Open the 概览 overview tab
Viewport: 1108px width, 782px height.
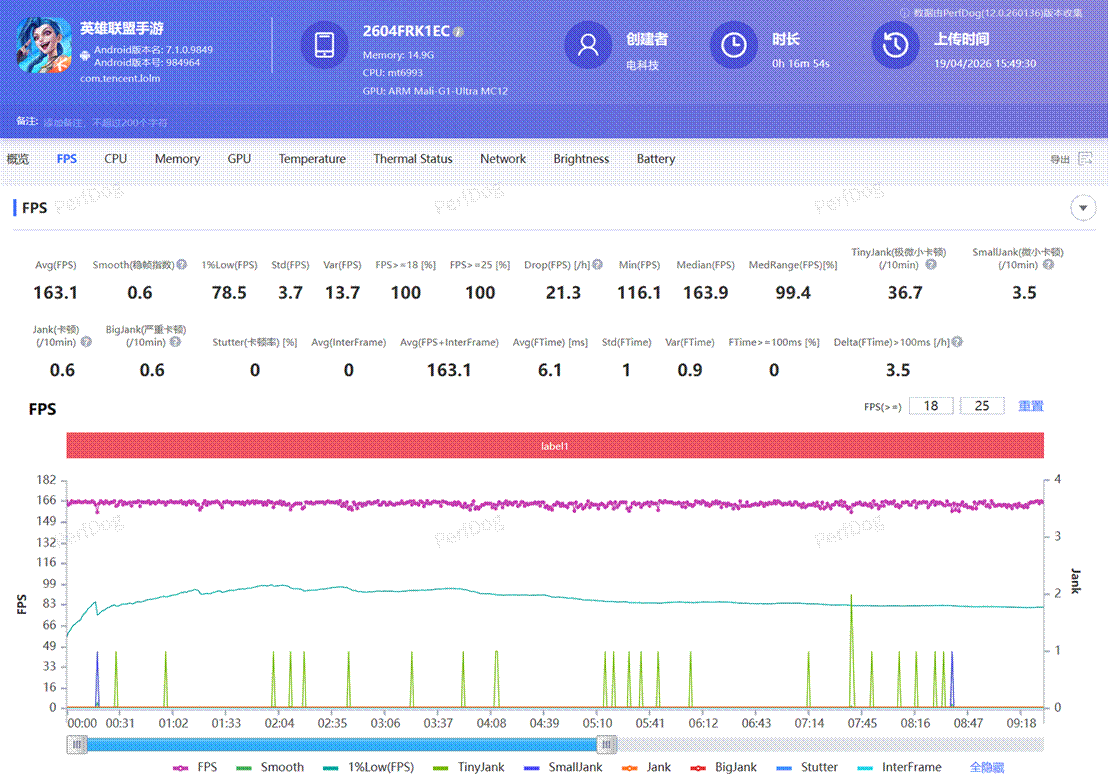(x=18, y=159)
